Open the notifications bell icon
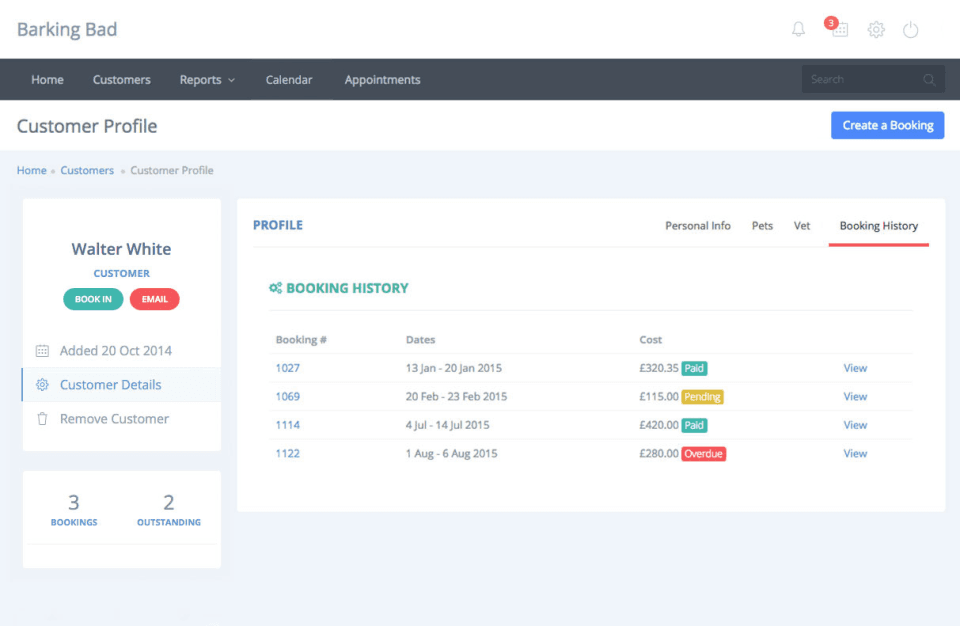Image resolution: width=960 pixels, height=626 pixels. (x=798, y=29)
